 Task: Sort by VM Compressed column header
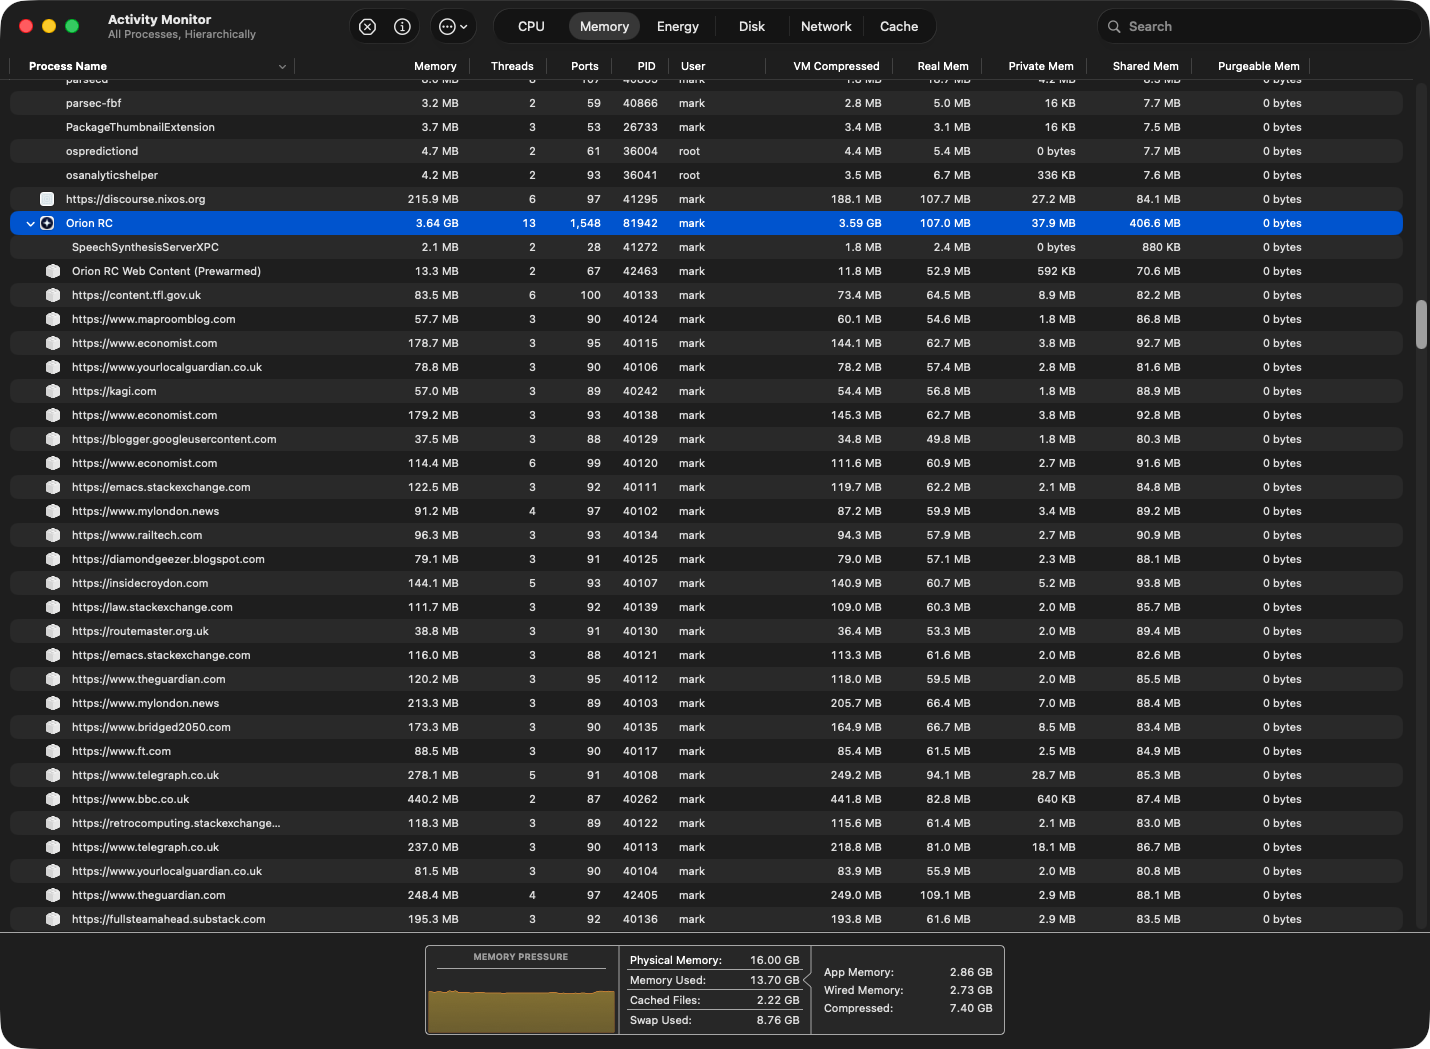pos(836,66)
